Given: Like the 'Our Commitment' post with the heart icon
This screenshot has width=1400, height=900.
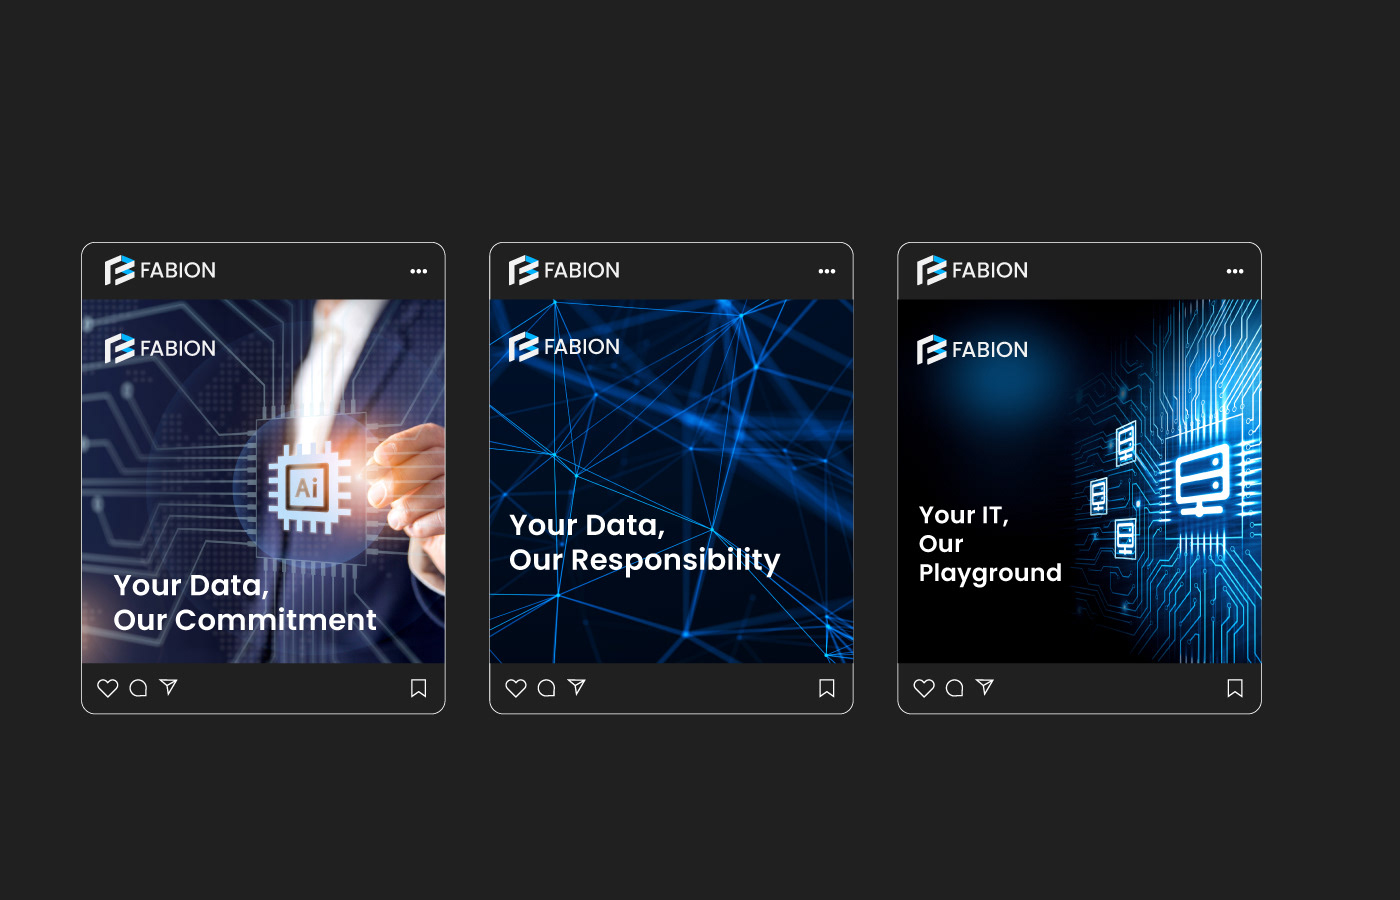Looking at the screenshot, I should (108, 688).
